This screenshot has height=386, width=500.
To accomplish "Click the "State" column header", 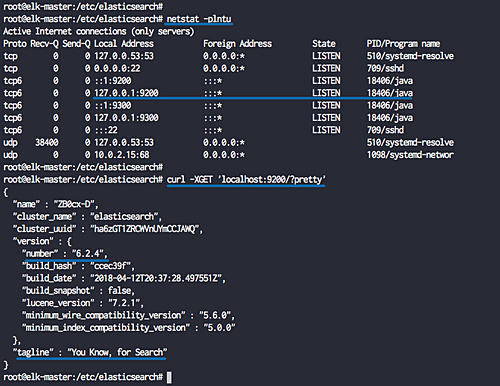I will 324,44.
